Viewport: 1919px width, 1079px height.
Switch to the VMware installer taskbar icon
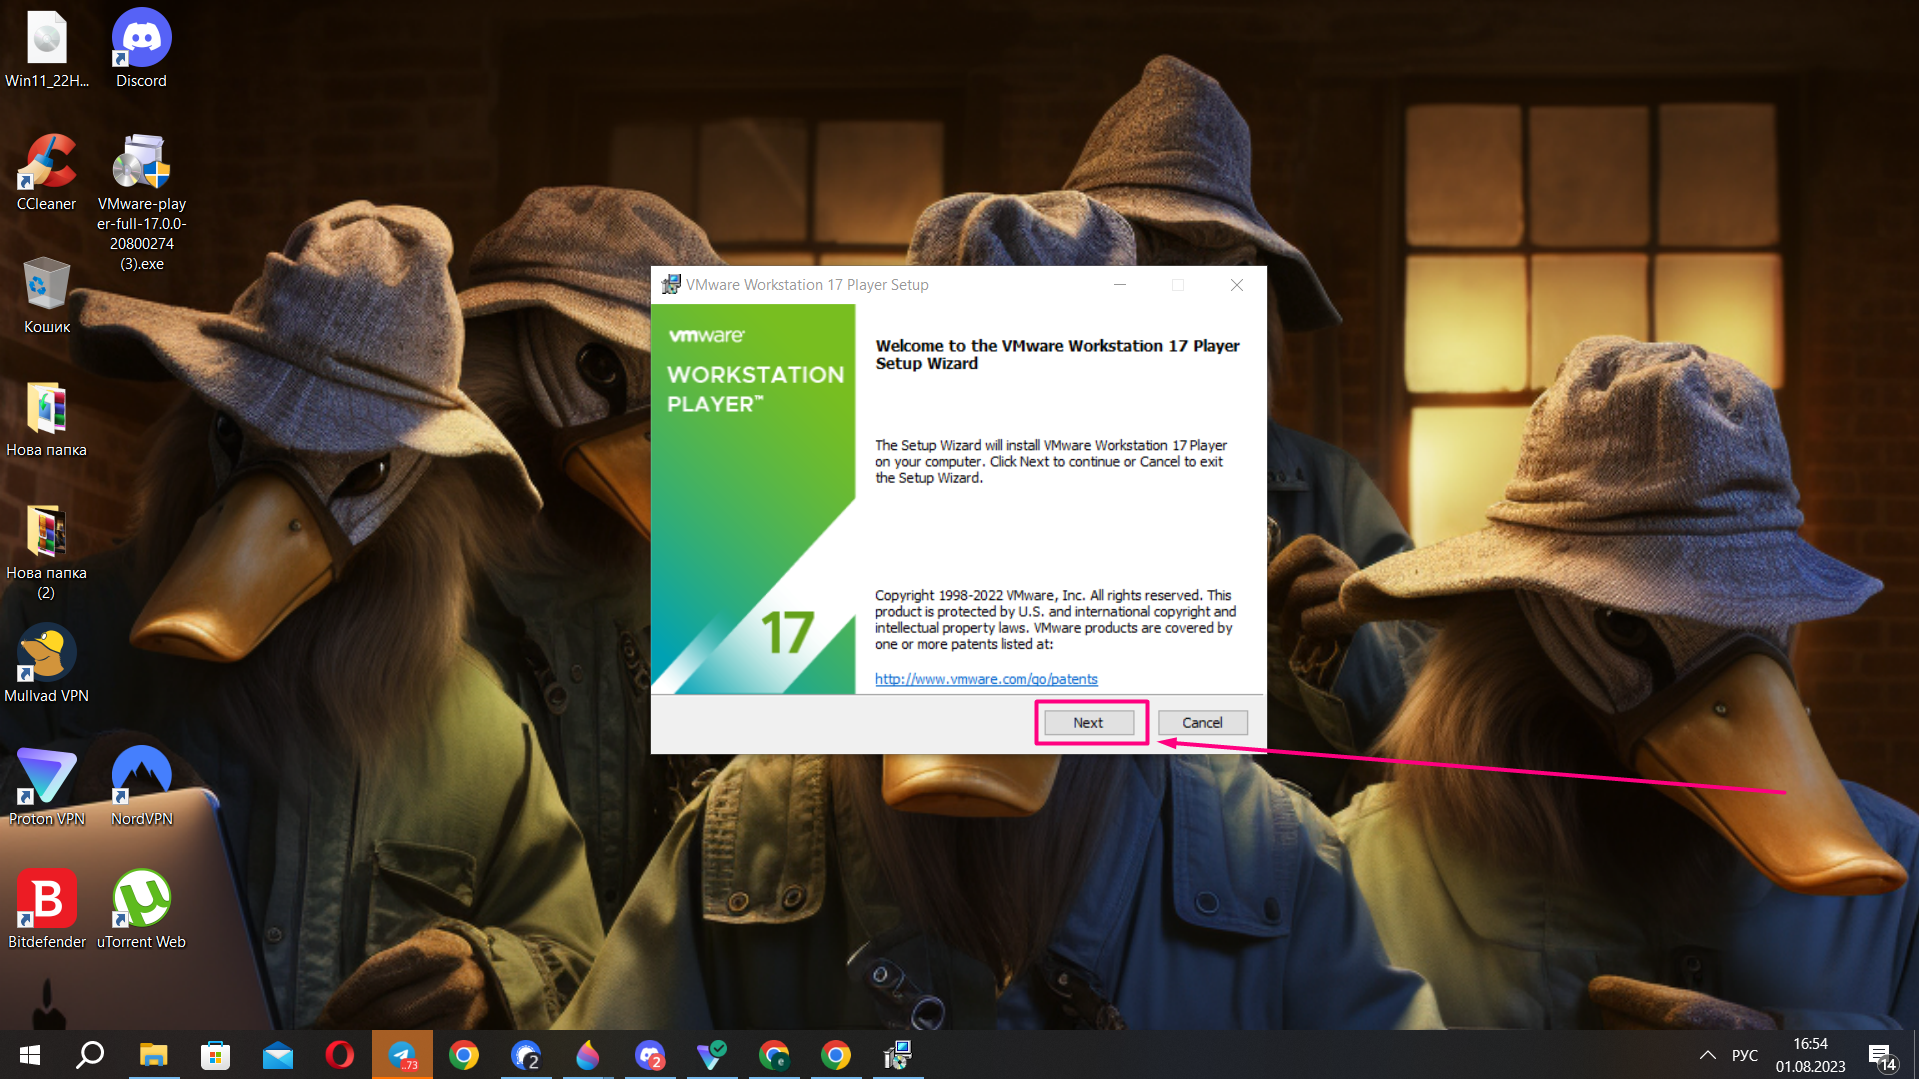pos(898,1055)
